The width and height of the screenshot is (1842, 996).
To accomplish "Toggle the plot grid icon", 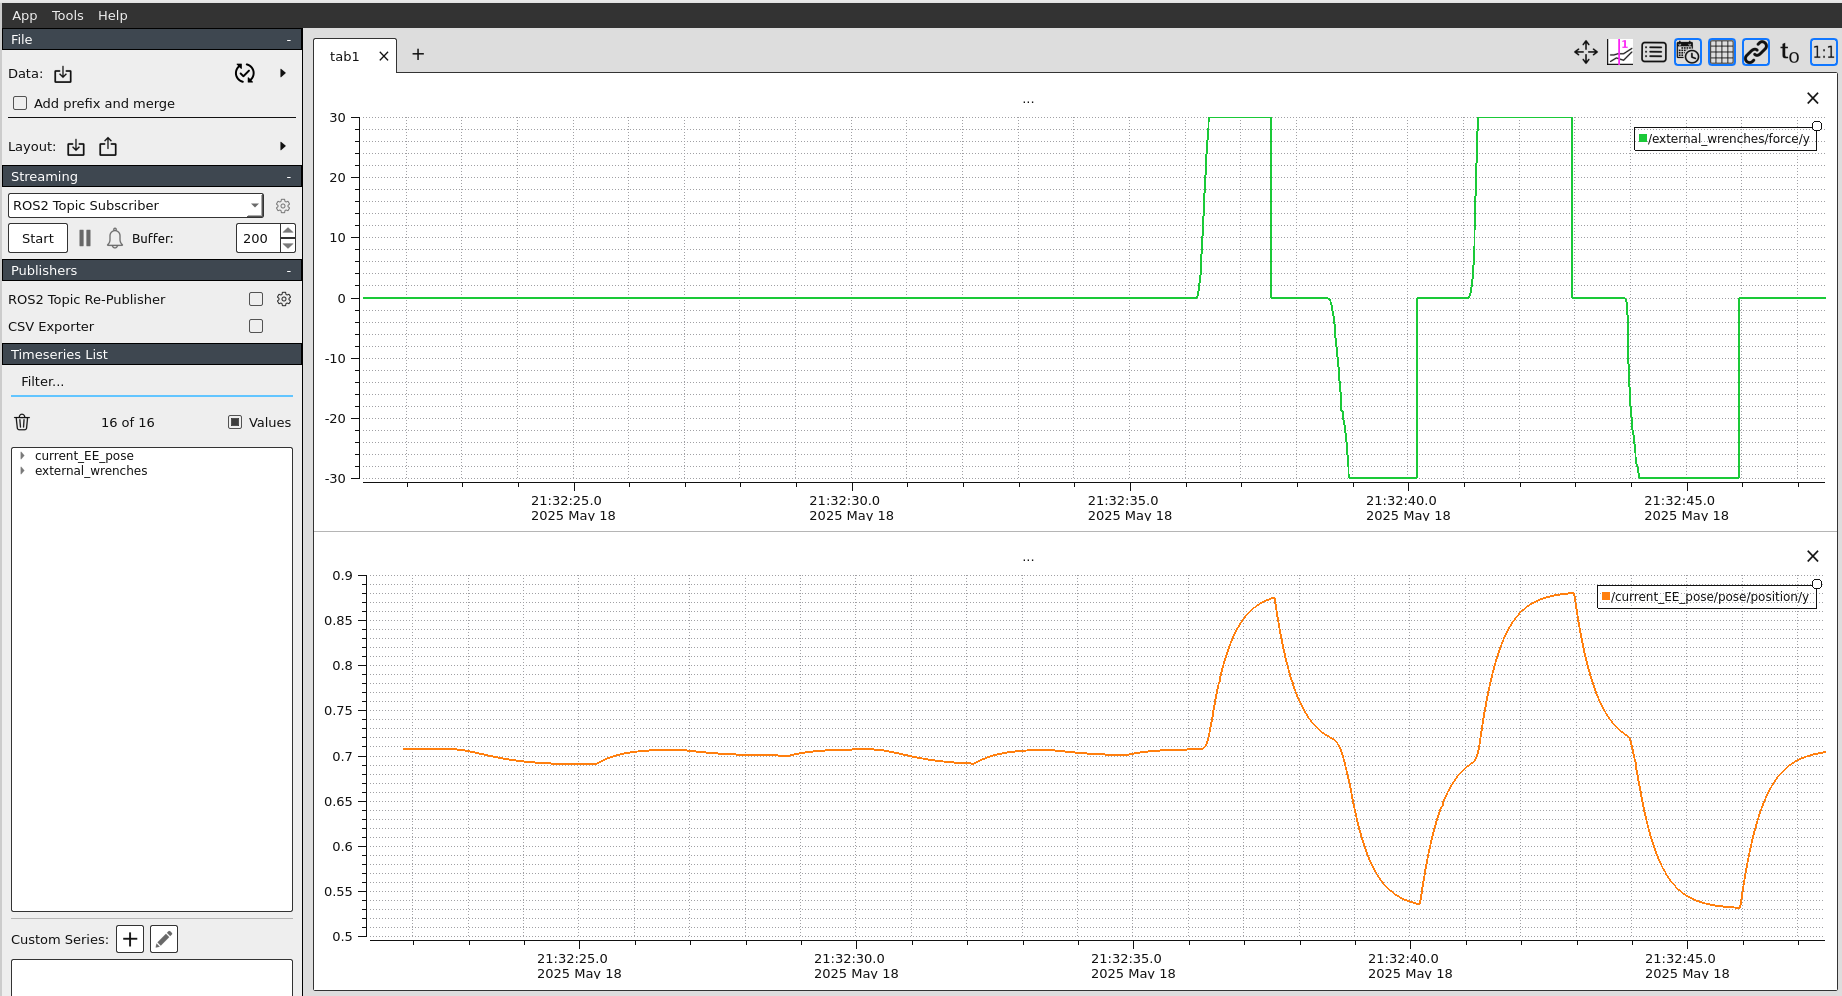I will tap(1721, 53).
